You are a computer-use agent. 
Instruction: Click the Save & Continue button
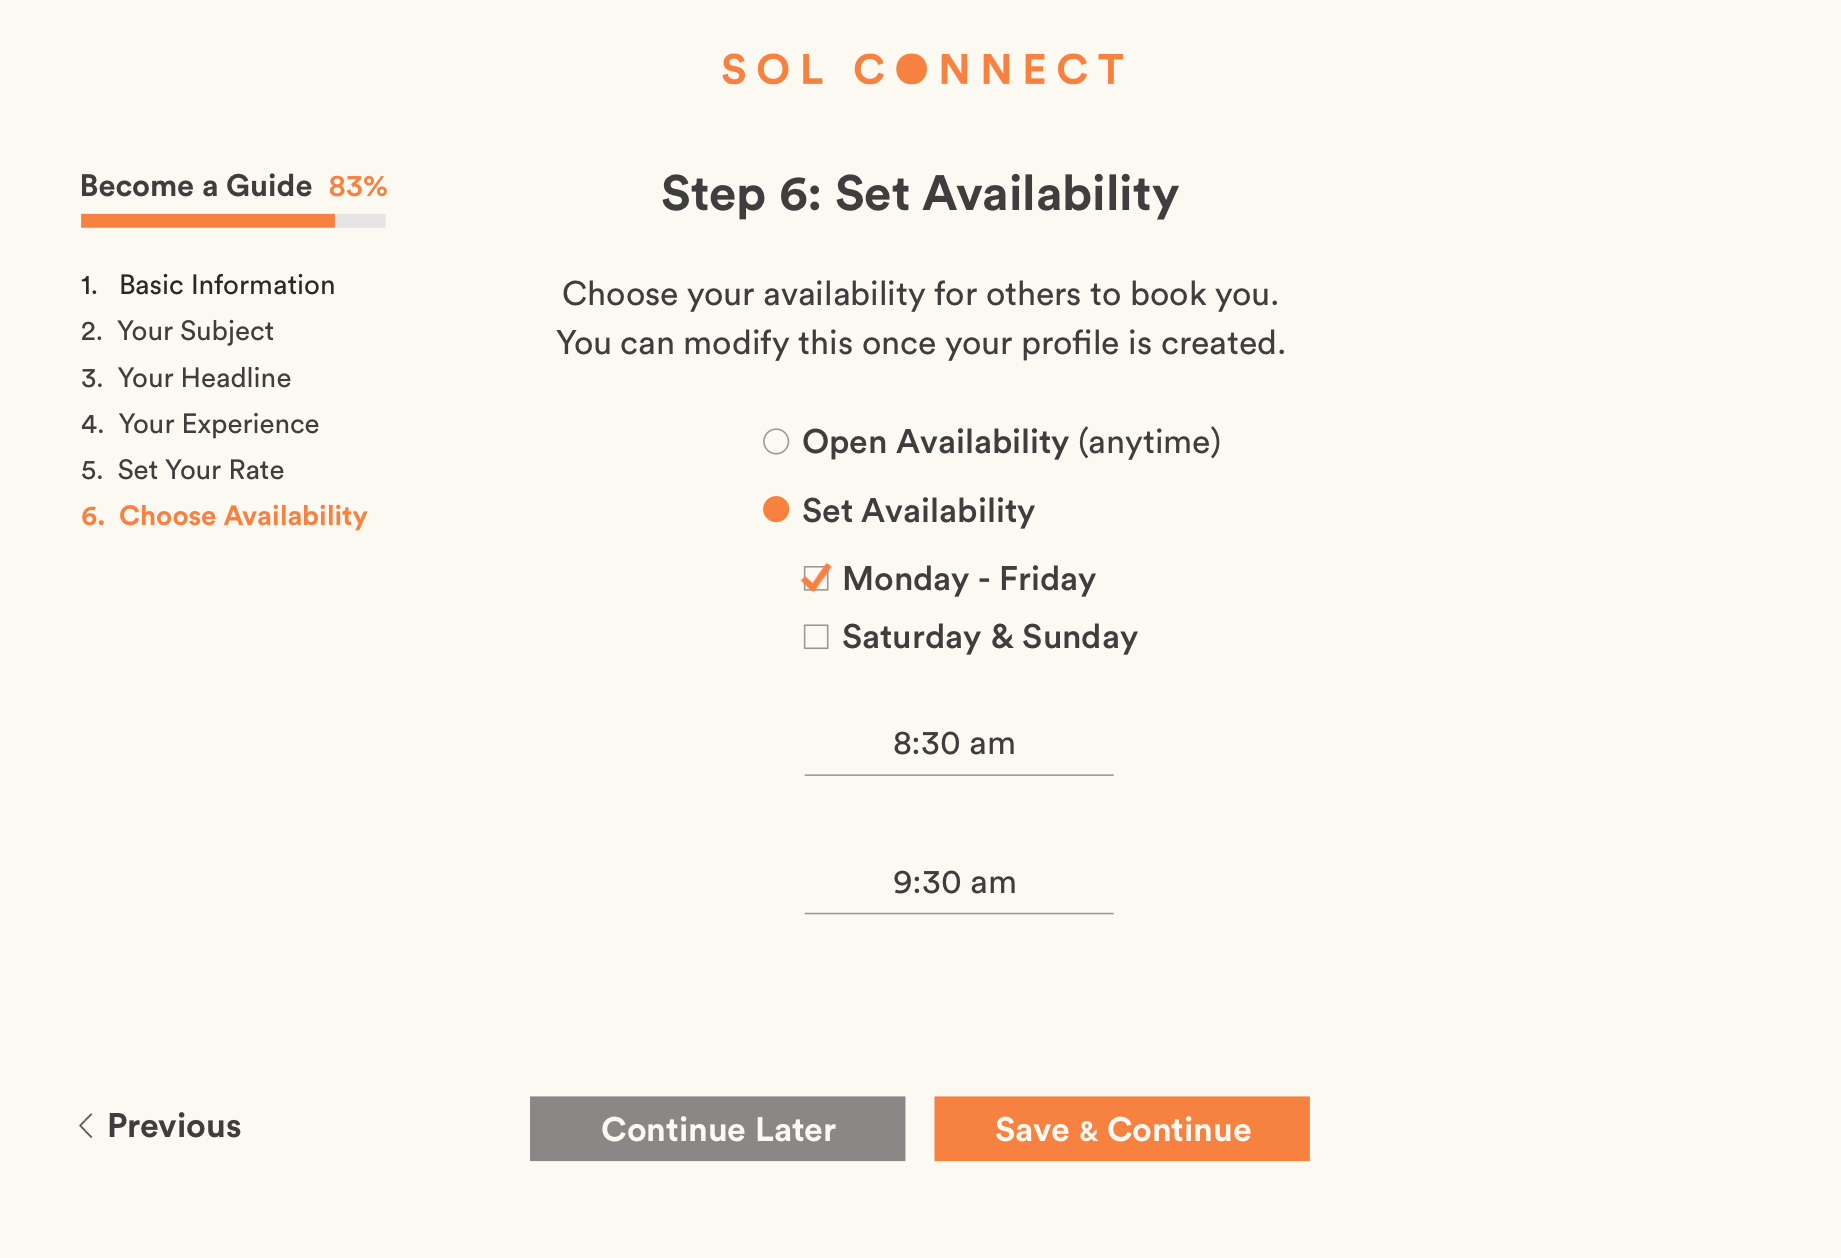click(1121, 1129)
